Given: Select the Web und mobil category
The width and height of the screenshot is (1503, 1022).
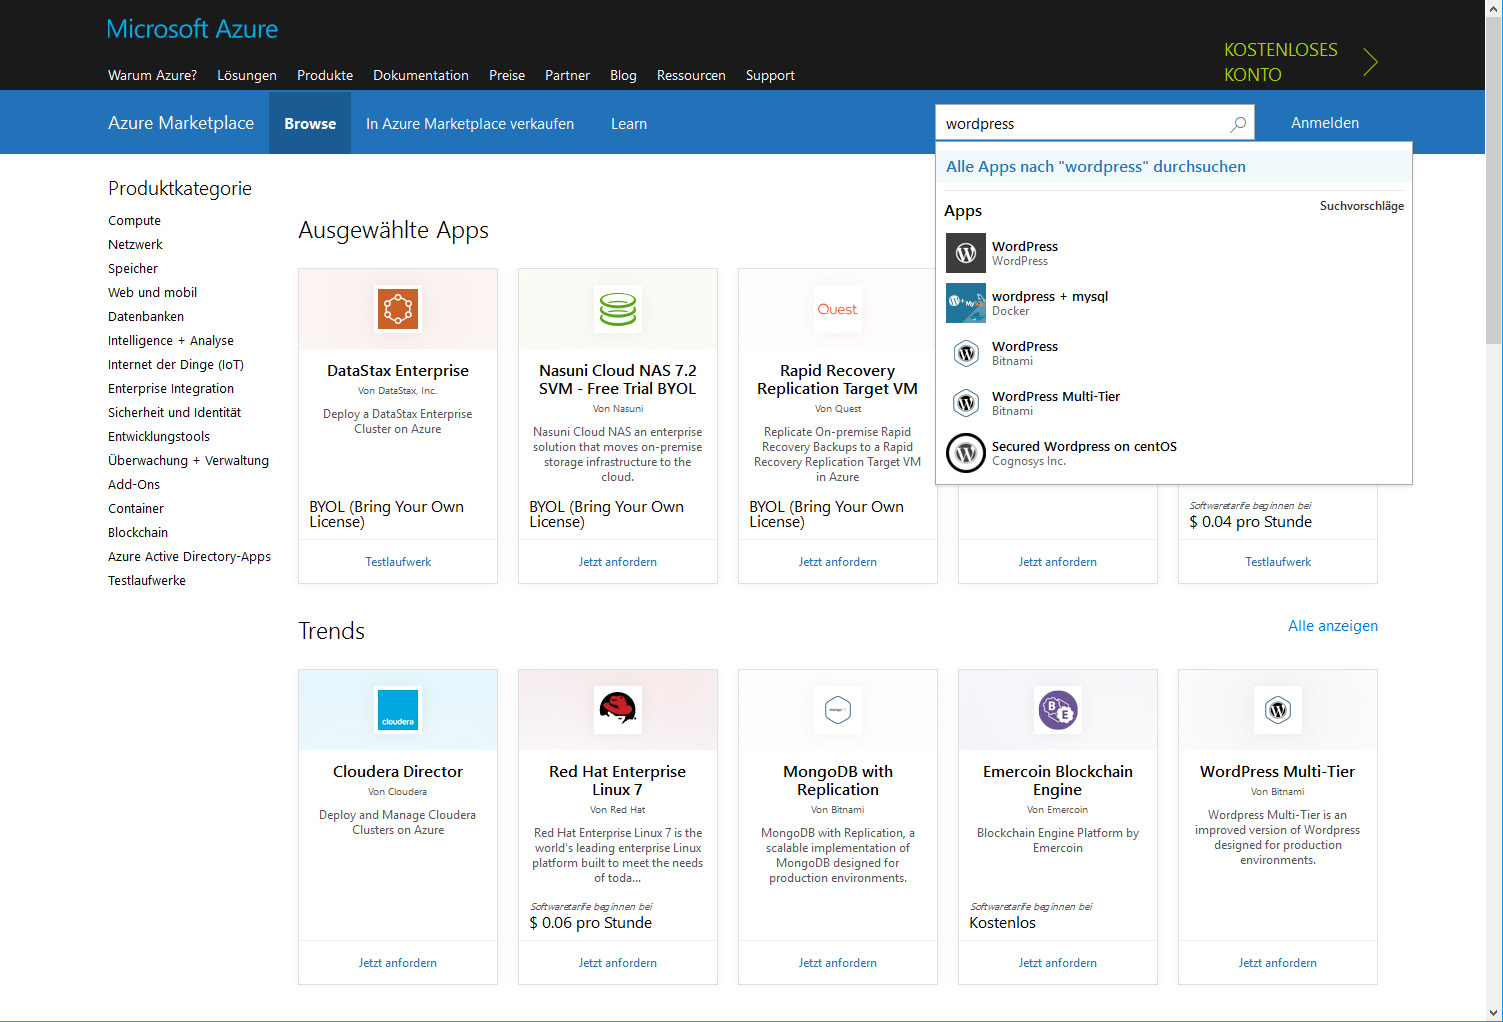Looking at the screenshot, I should point(152,293).
